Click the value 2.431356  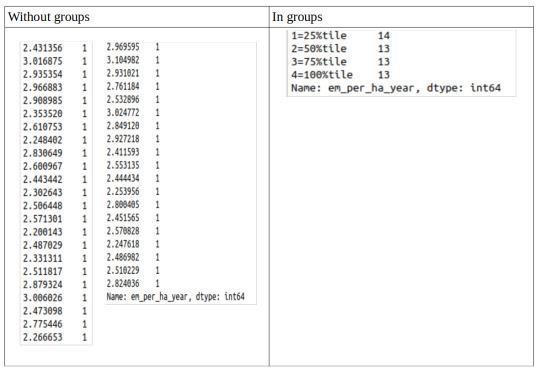tap(43, 48)
